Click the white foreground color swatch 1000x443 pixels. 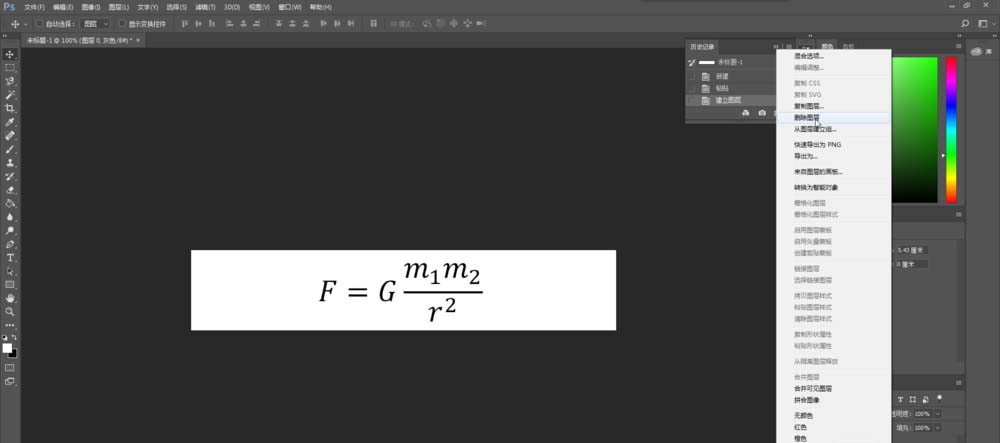click(x=7, y=347)
